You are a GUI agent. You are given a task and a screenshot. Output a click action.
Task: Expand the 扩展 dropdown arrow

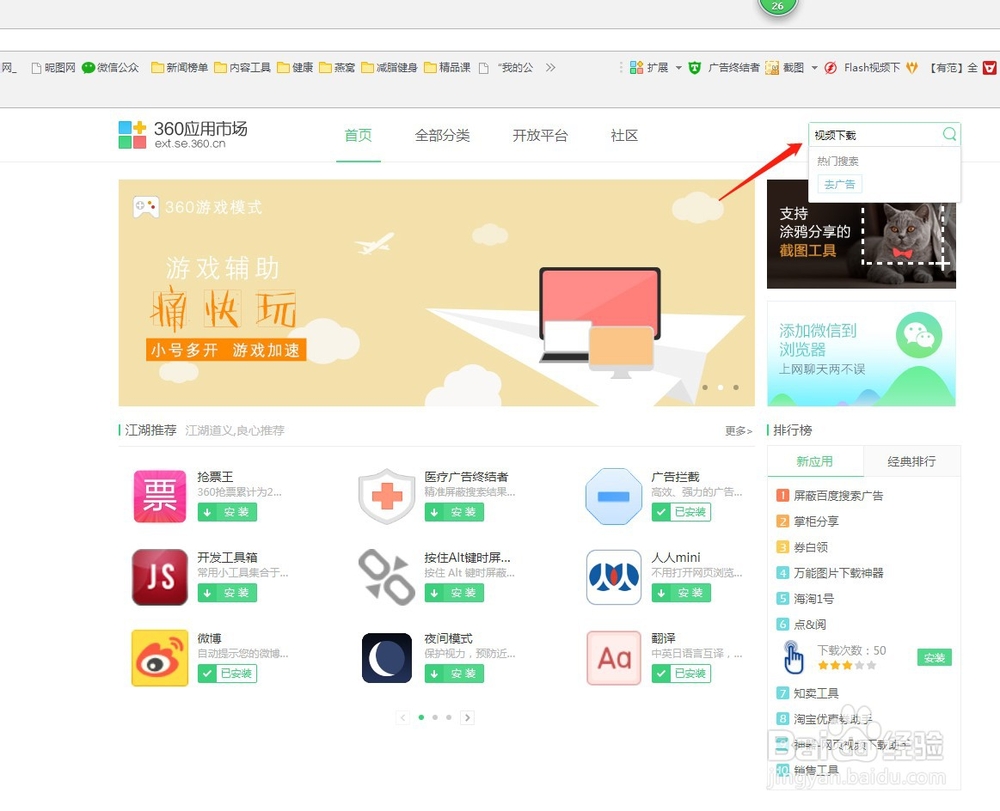pyautogui.click(x=679, y=68)
